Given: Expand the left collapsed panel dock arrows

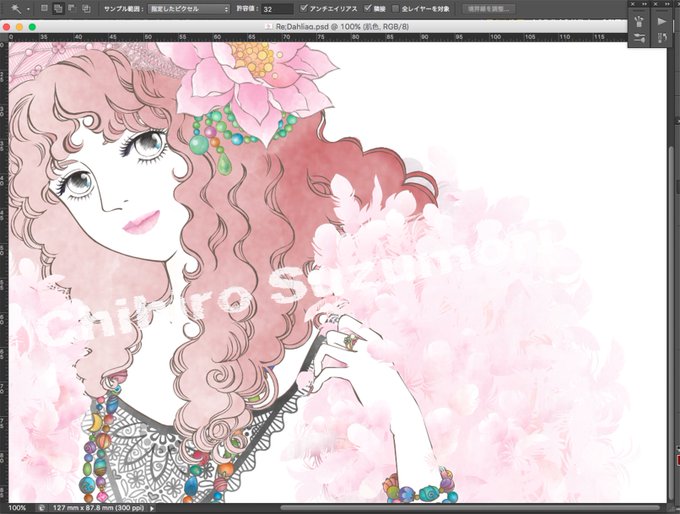Looking at the screenshot, I should 644,3.
